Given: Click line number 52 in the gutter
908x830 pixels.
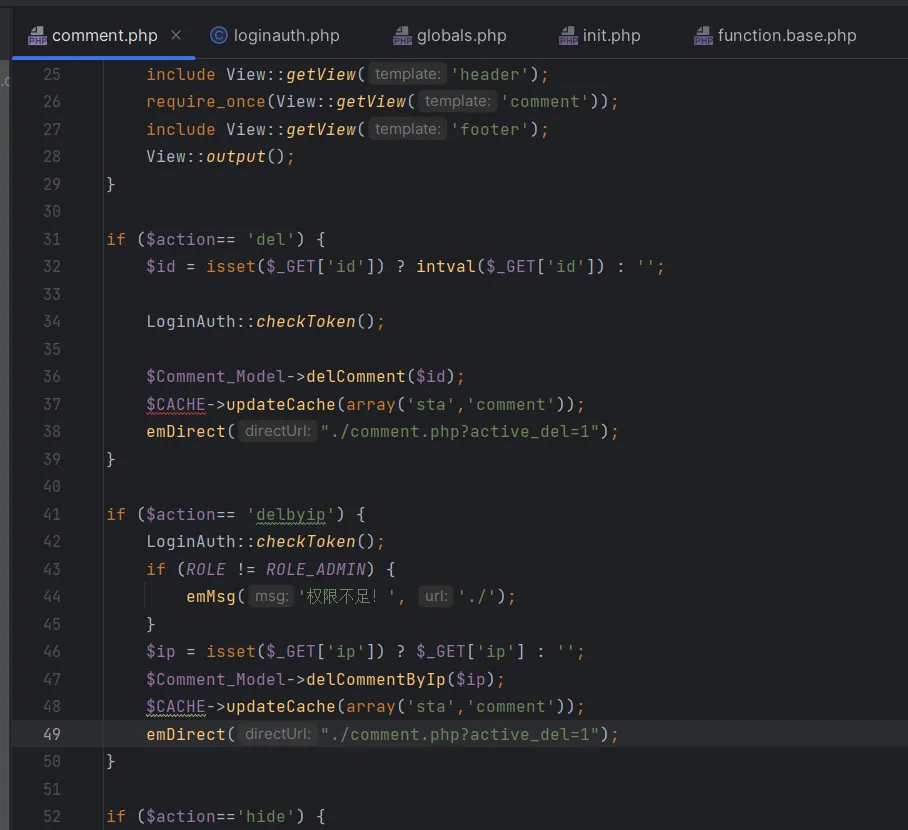Looking at the screenshot, I should point(52,816).
